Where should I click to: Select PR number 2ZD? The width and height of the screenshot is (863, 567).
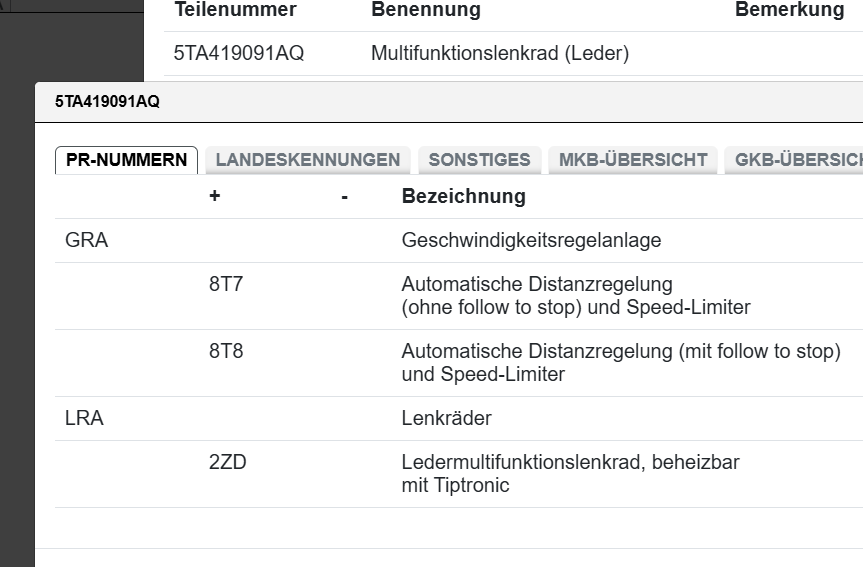point(227,463)
